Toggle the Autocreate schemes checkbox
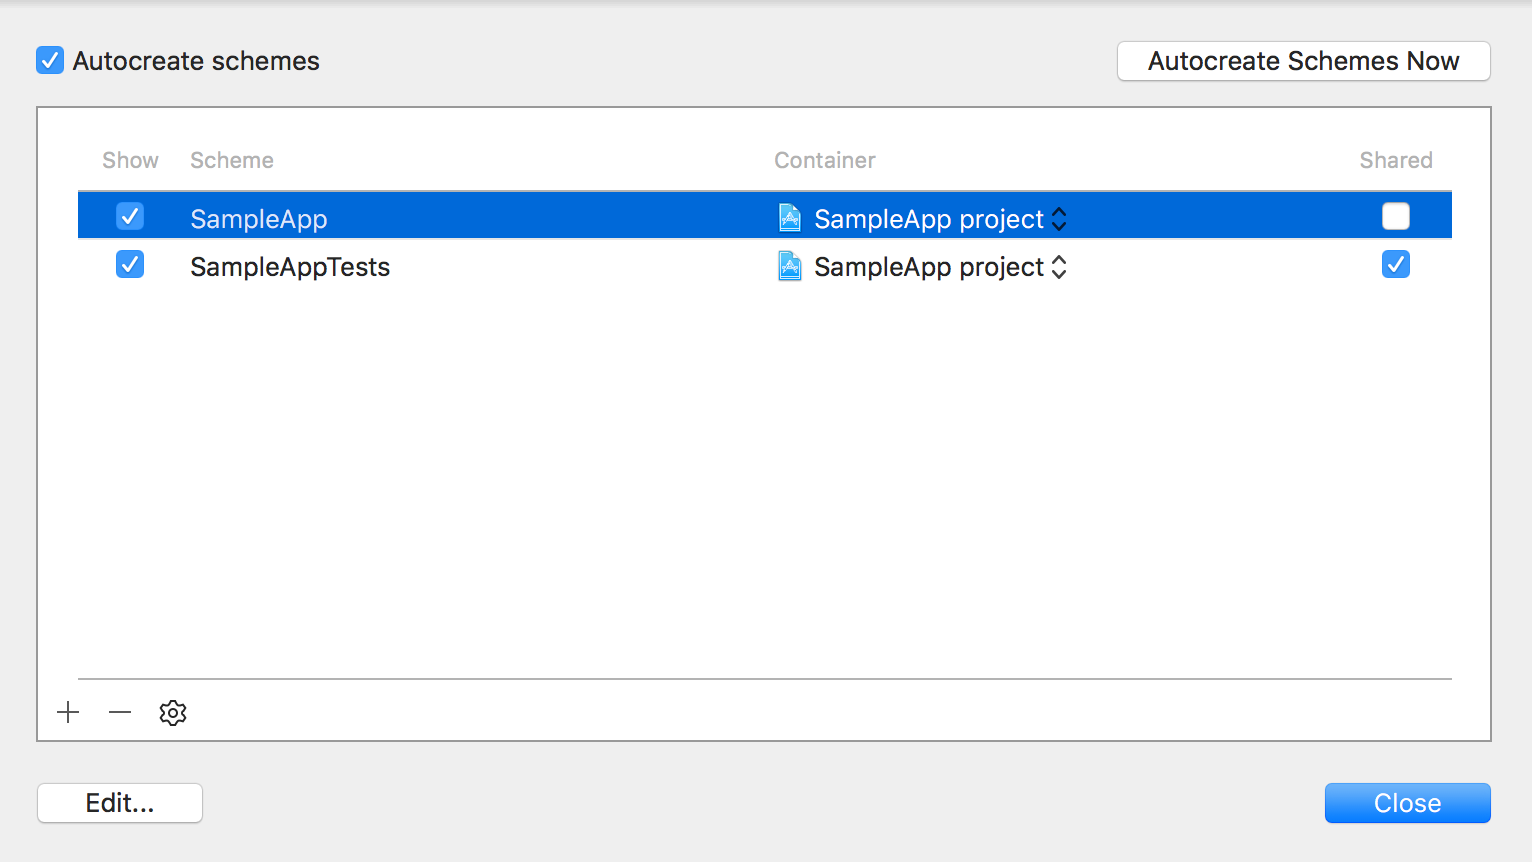Viewport: 1532px width, 862px height. click(50, 61)
